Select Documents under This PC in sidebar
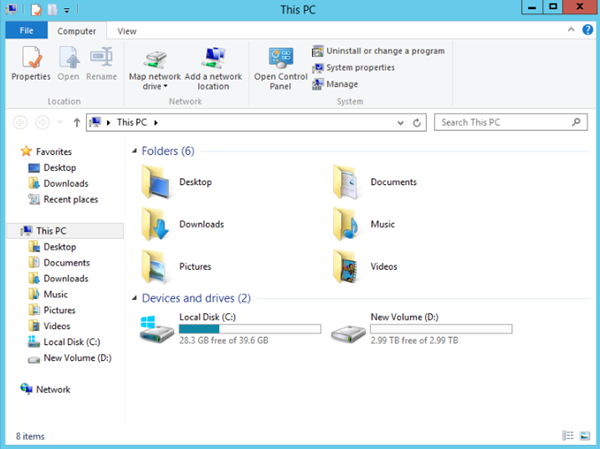600x449 pixels. 59,263
